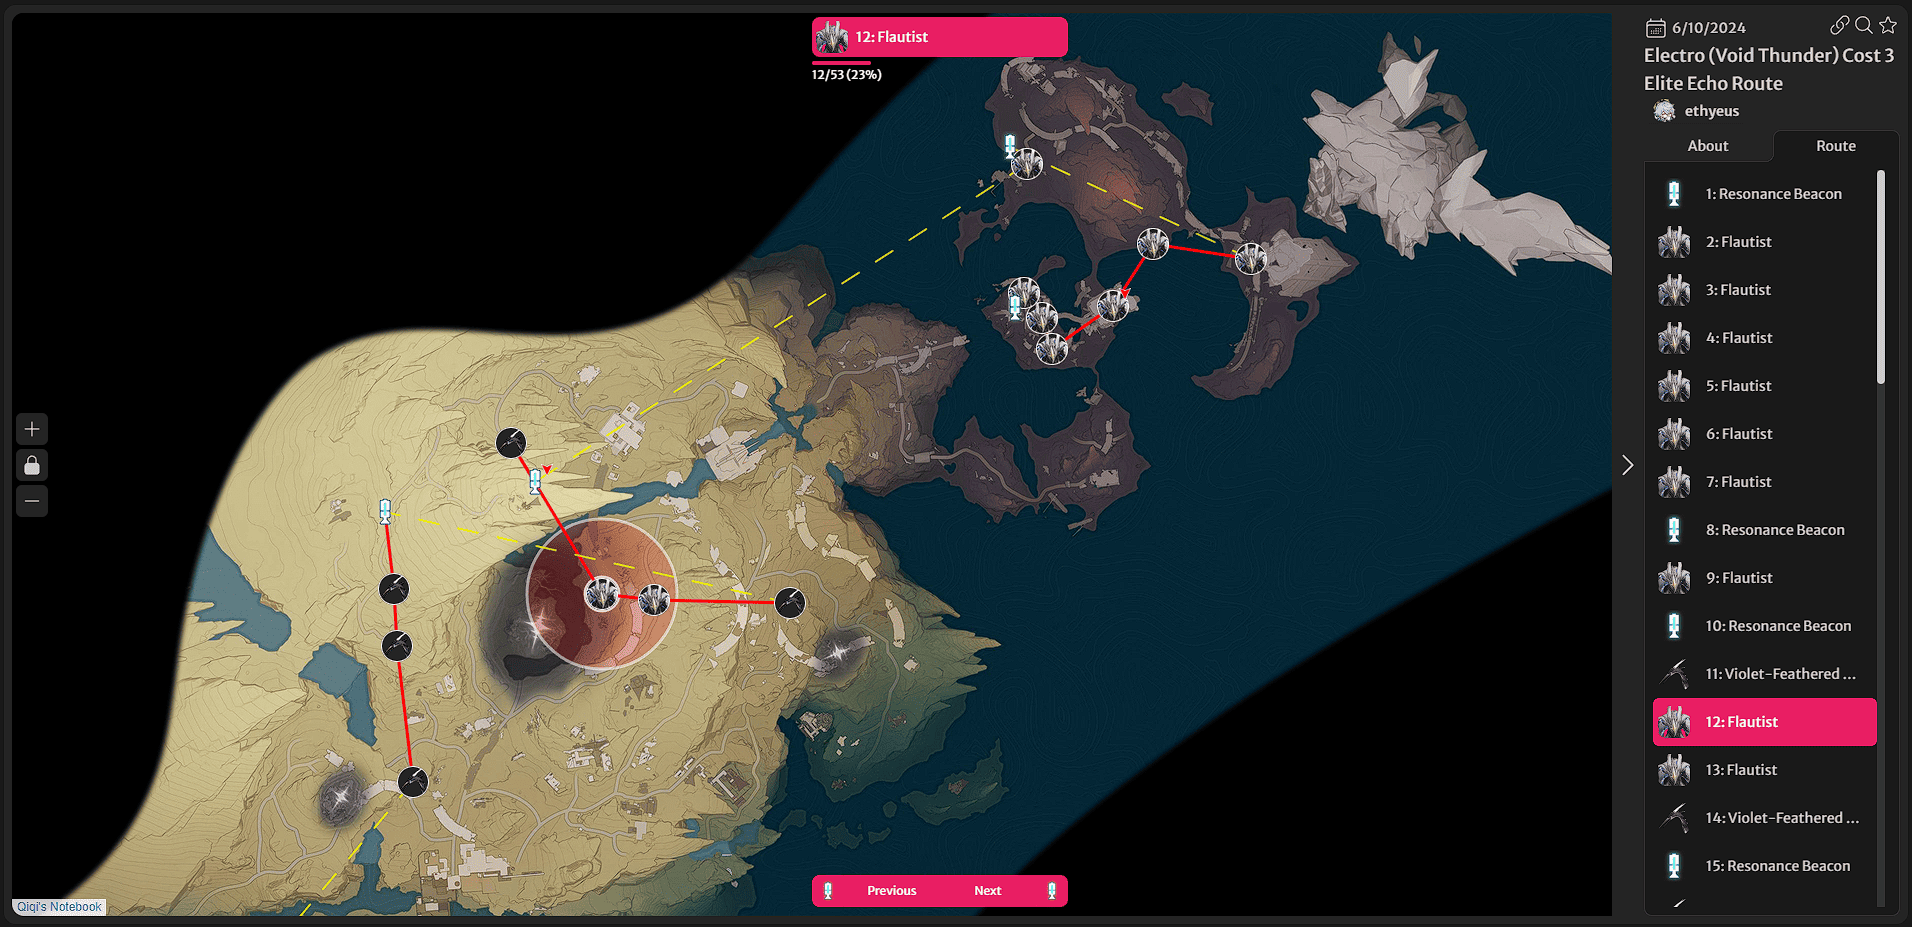Select step '3: Flautist' in the route list
This screenshot has width=1912, height=927.
(x=1765, y=290)
